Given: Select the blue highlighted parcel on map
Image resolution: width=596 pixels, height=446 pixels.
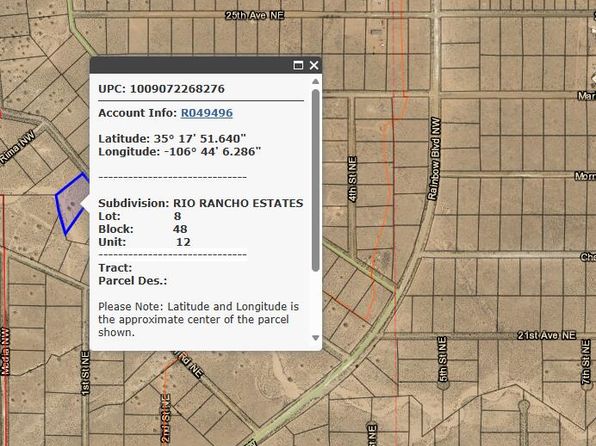Looking at the screenshot, I should point(71,203).
